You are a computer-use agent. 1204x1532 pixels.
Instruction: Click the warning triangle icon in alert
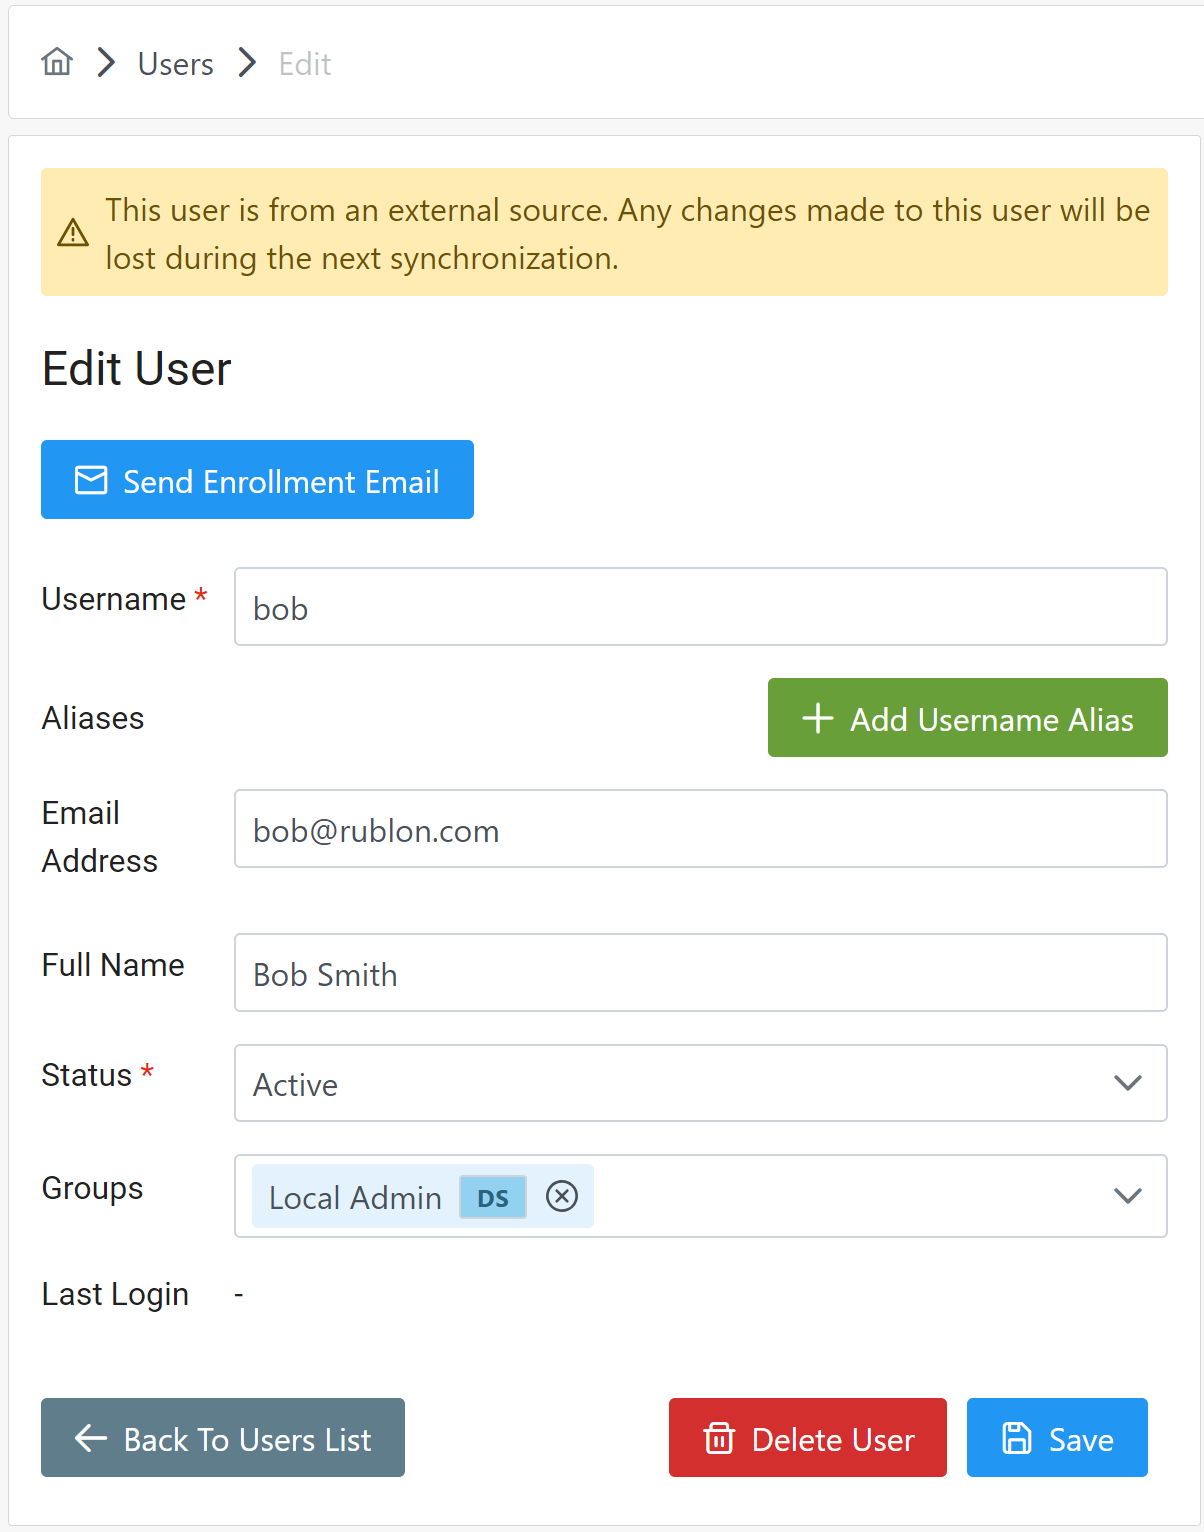pyautogui.click(x=73, y=233)
